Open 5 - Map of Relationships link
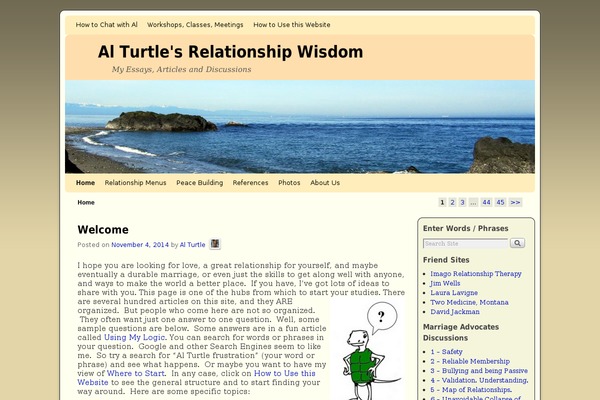600x400 pixels. 471,390
